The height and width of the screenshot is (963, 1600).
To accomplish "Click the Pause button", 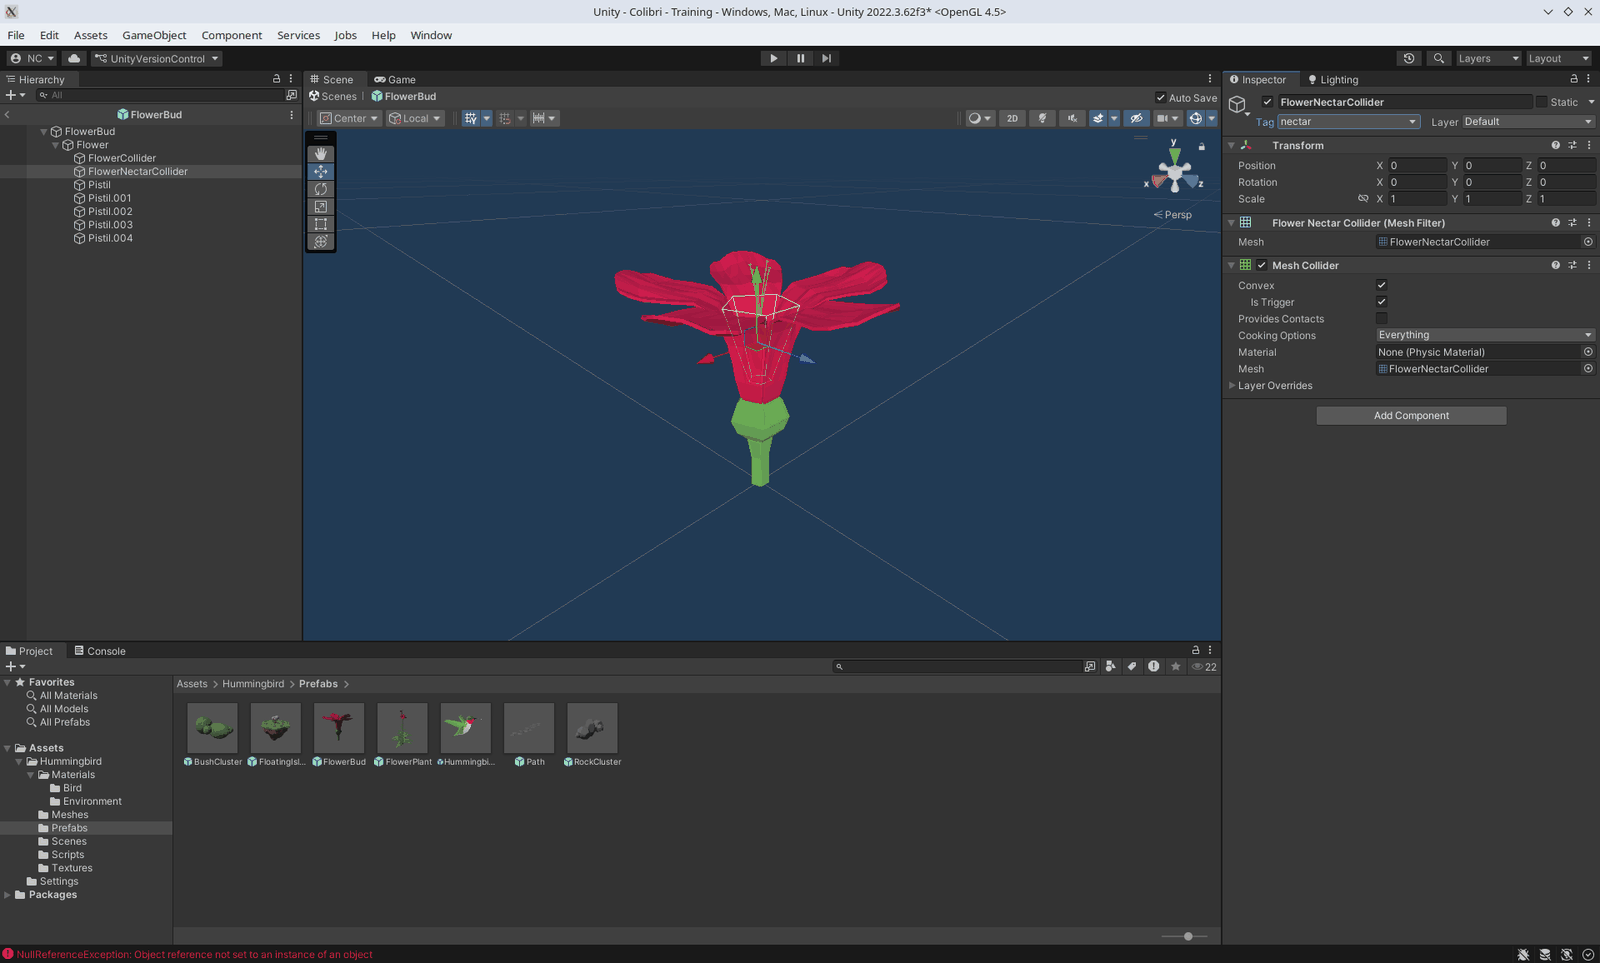I will [800, 58].
